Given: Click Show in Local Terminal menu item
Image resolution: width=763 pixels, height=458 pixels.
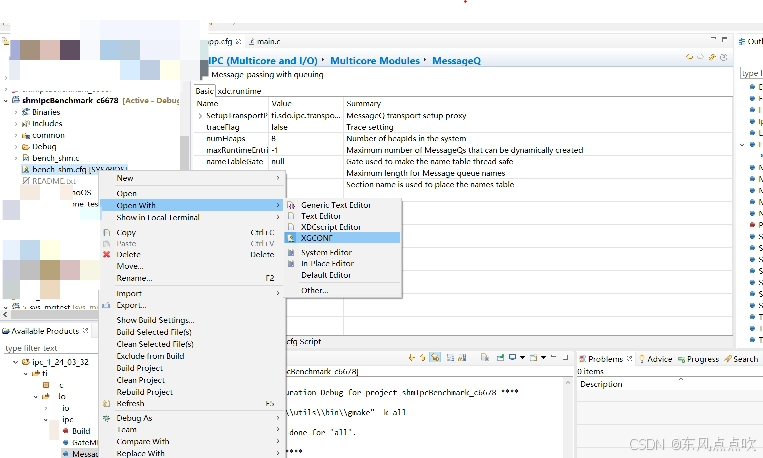Looking at the screenshot, I should pyautogui.click(x=158, y=217).
